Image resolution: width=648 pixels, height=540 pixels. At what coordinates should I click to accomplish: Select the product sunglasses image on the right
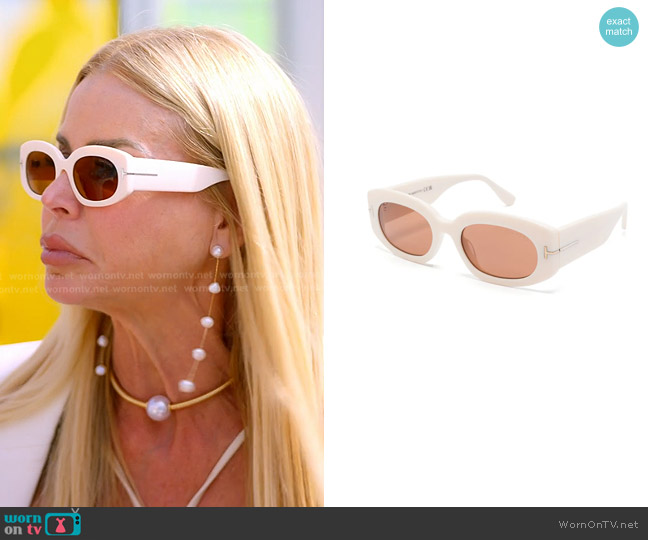(x=497, y=236)
